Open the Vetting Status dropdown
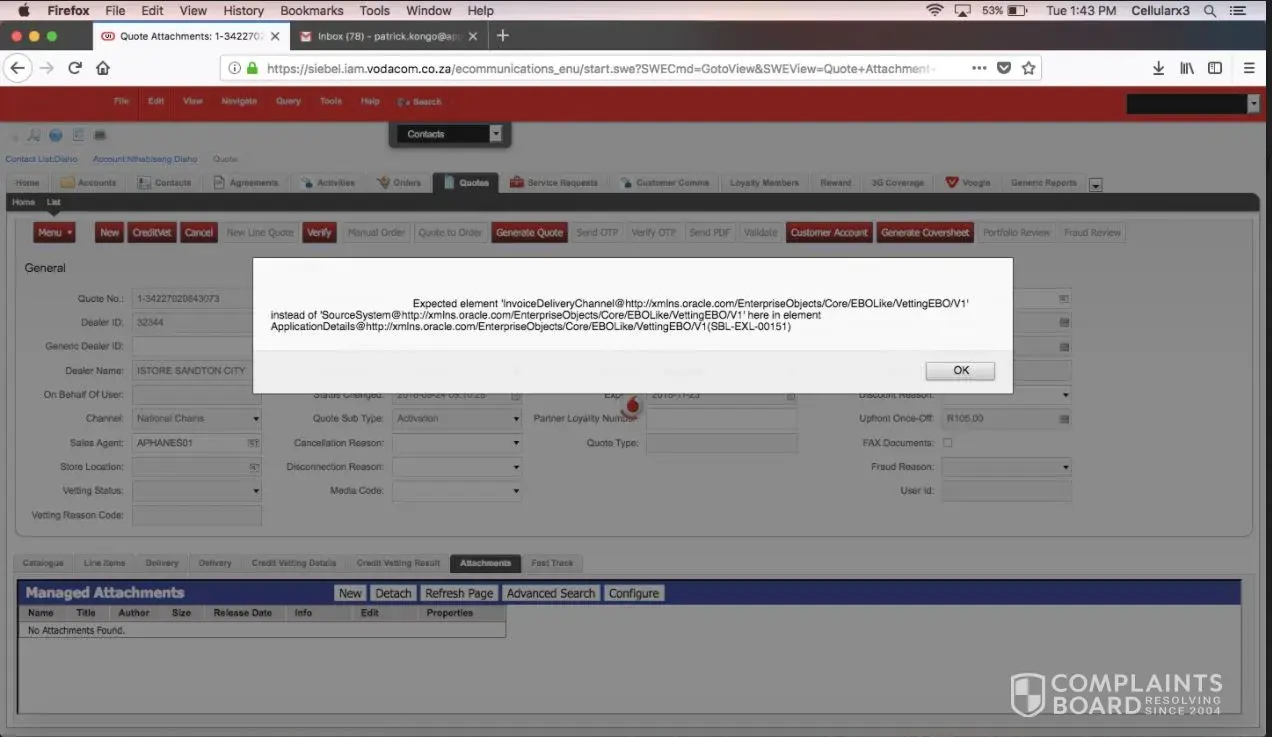 [x=256, y=491]
